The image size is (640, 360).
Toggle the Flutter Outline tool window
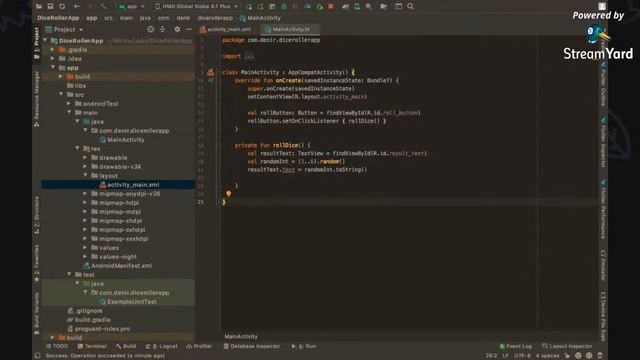pyautogui.click(x=603, y=85)
